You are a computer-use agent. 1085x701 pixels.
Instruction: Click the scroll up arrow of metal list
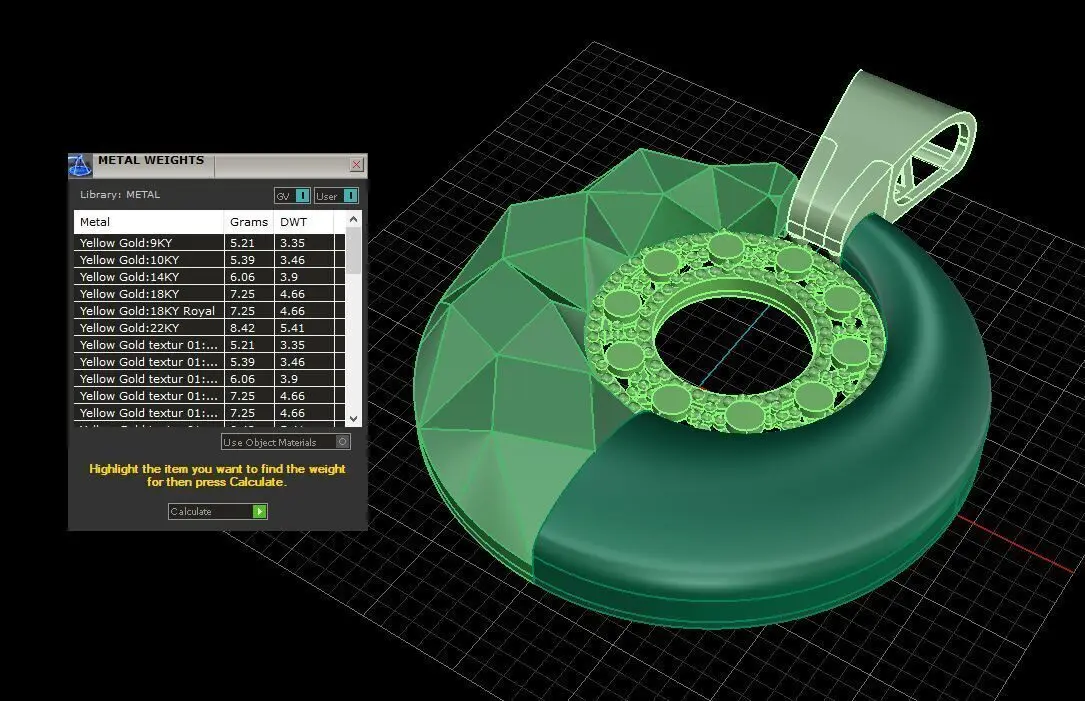point(354,219)
